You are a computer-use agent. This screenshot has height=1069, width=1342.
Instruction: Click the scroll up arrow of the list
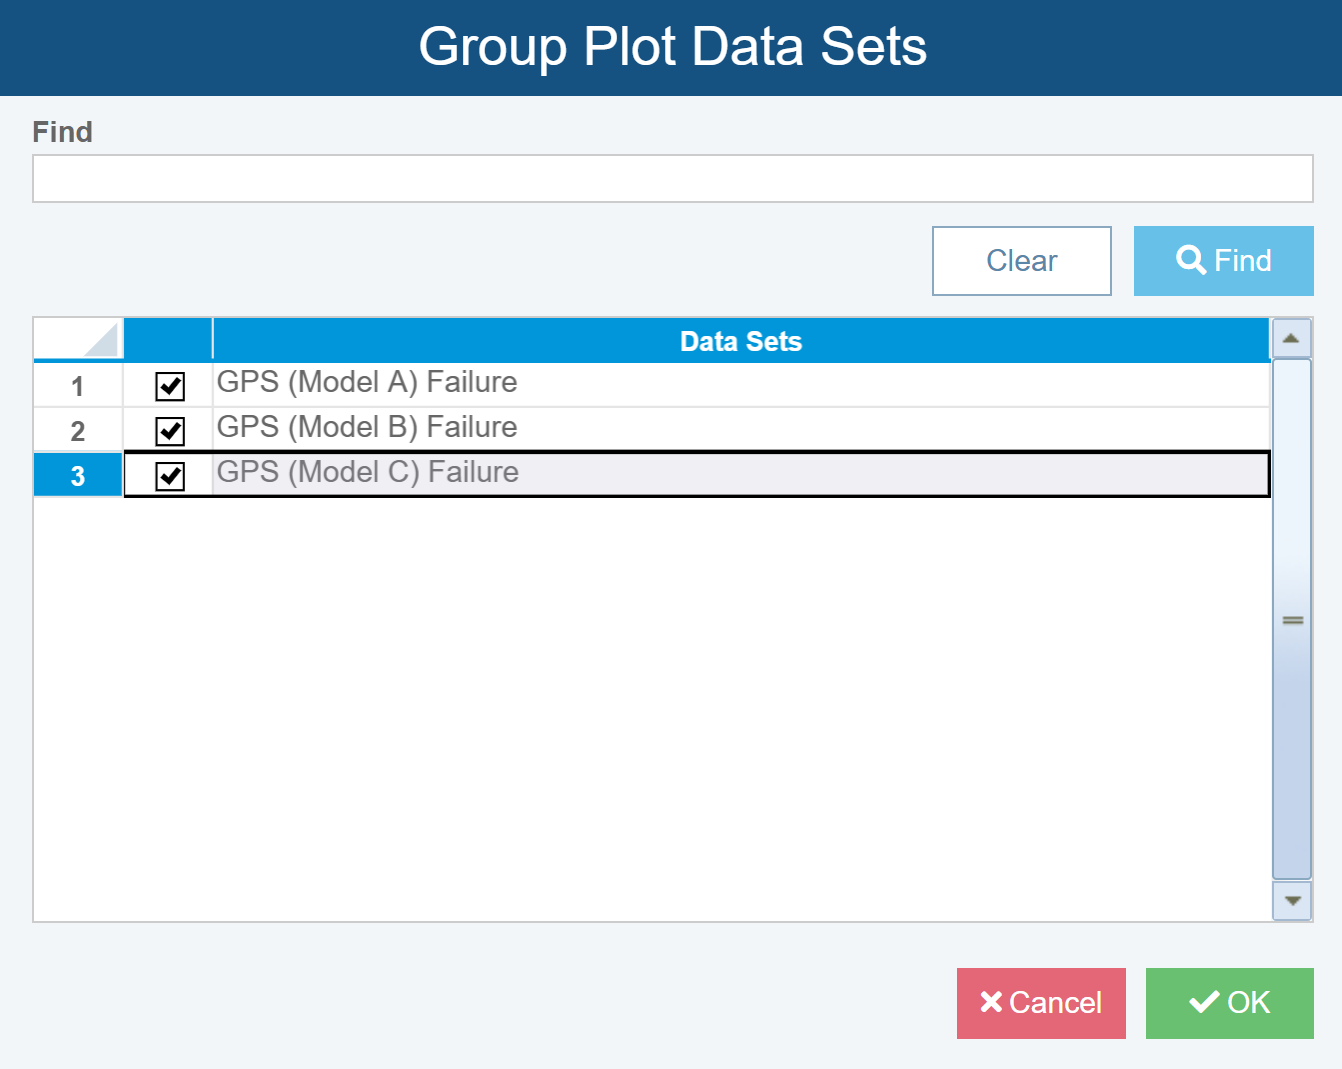[1291, 339]
